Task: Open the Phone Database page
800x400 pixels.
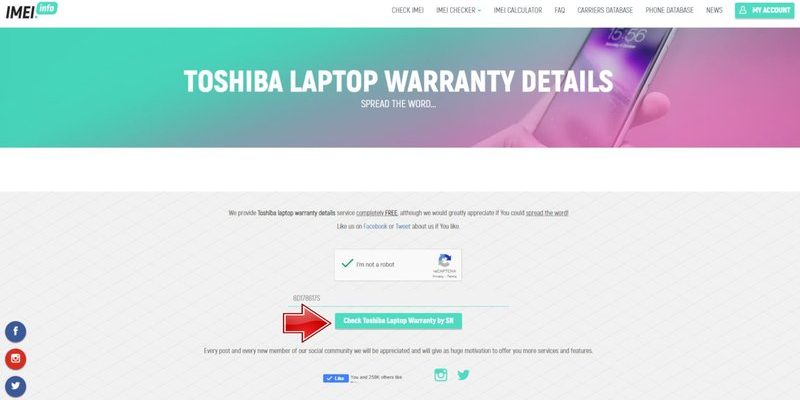Action: [669, 10]
